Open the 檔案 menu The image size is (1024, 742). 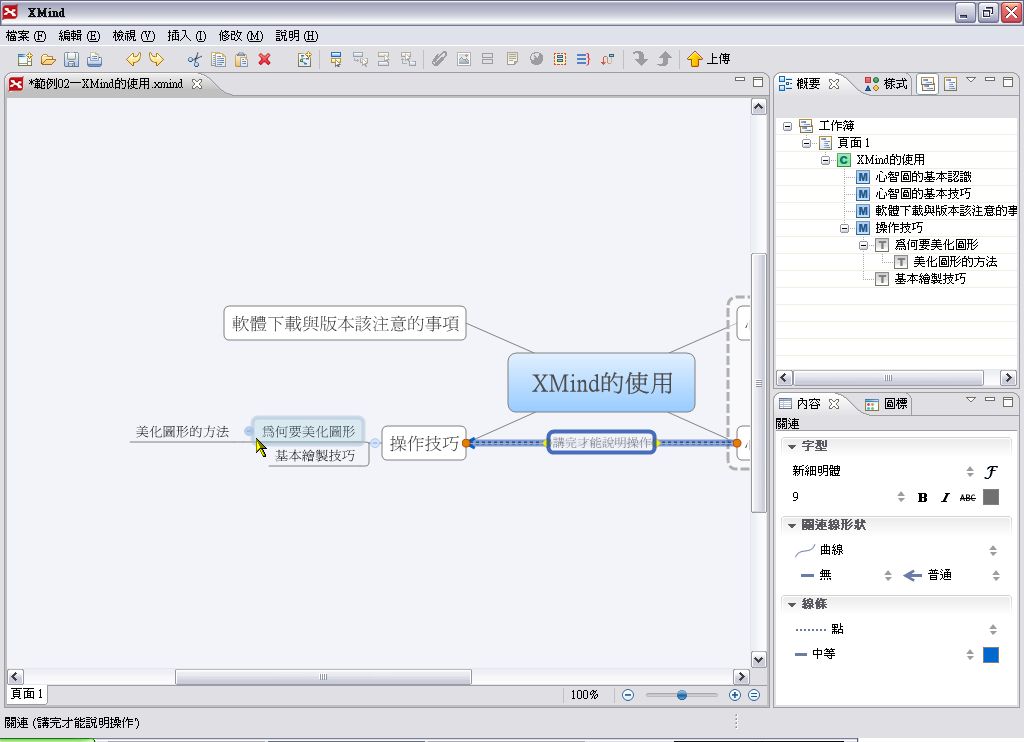click(25, 36)
